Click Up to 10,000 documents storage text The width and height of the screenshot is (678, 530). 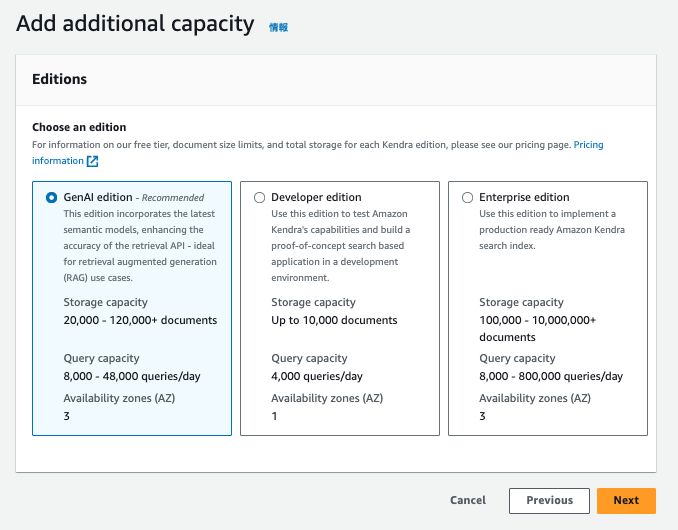coord(334,320)
